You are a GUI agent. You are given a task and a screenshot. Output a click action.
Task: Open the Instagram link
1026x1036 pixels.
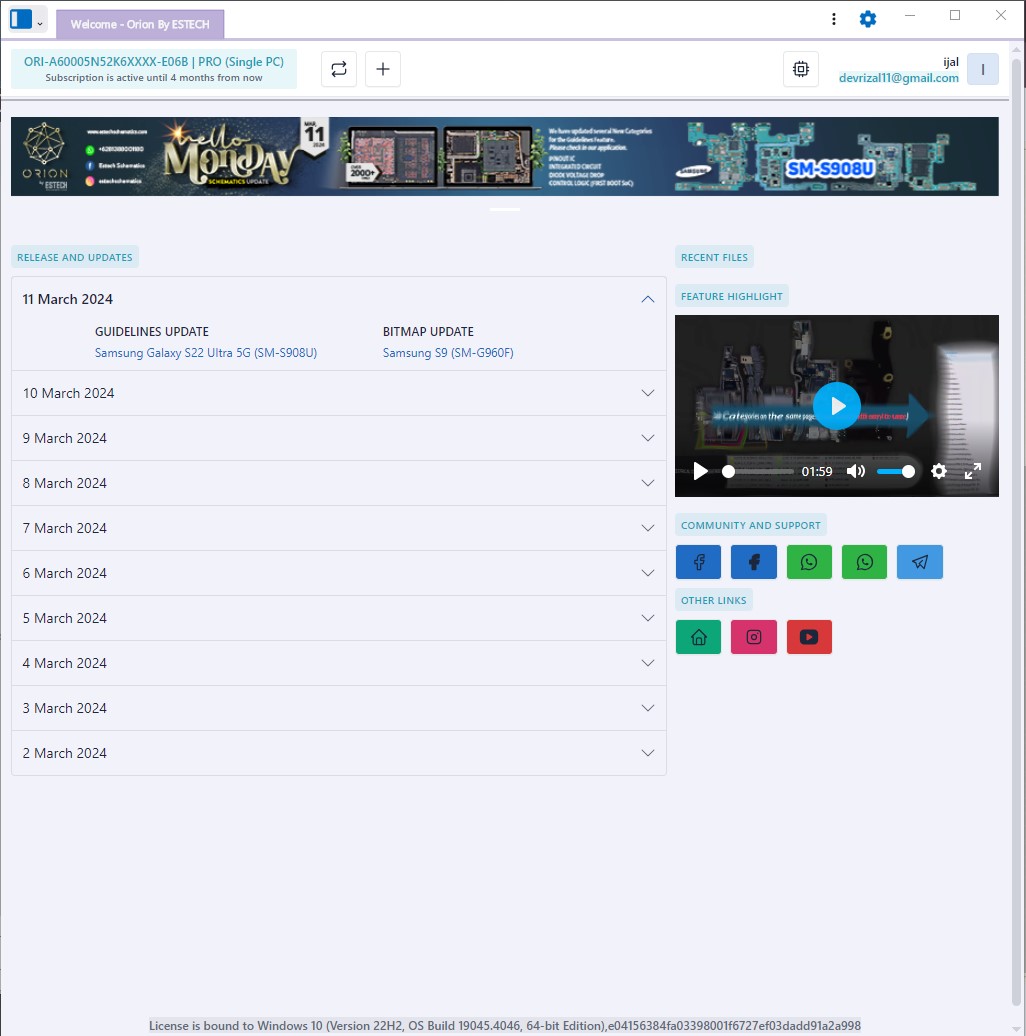[753, 637]
